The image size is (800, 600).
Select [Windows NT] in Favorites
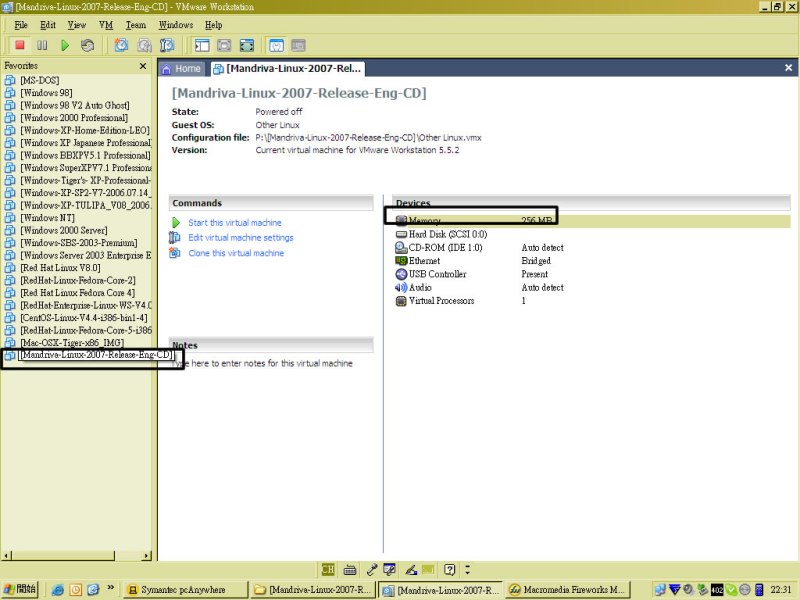47,217
